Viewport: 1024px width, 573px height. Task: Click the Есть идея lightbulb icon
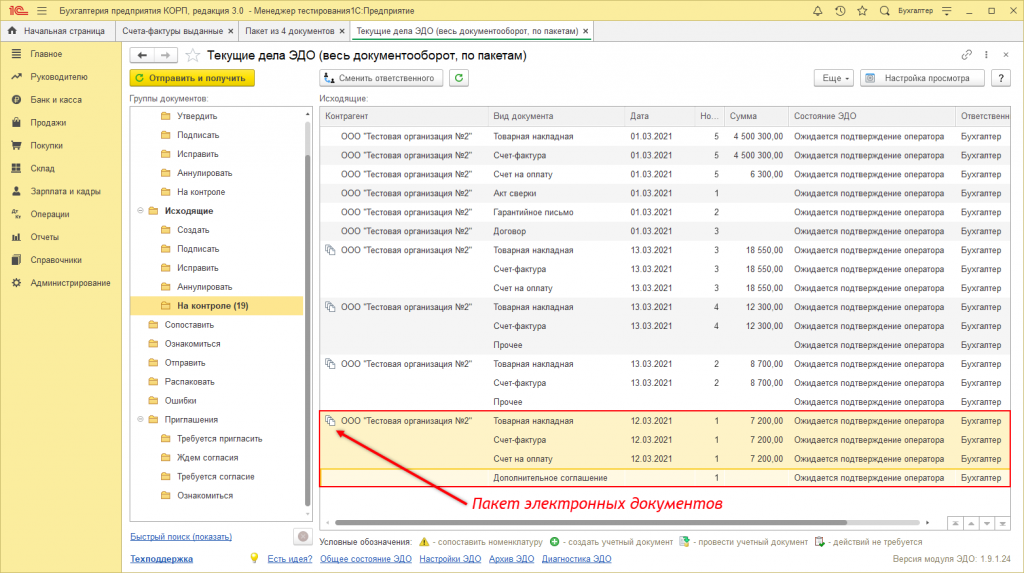[254, 558]
